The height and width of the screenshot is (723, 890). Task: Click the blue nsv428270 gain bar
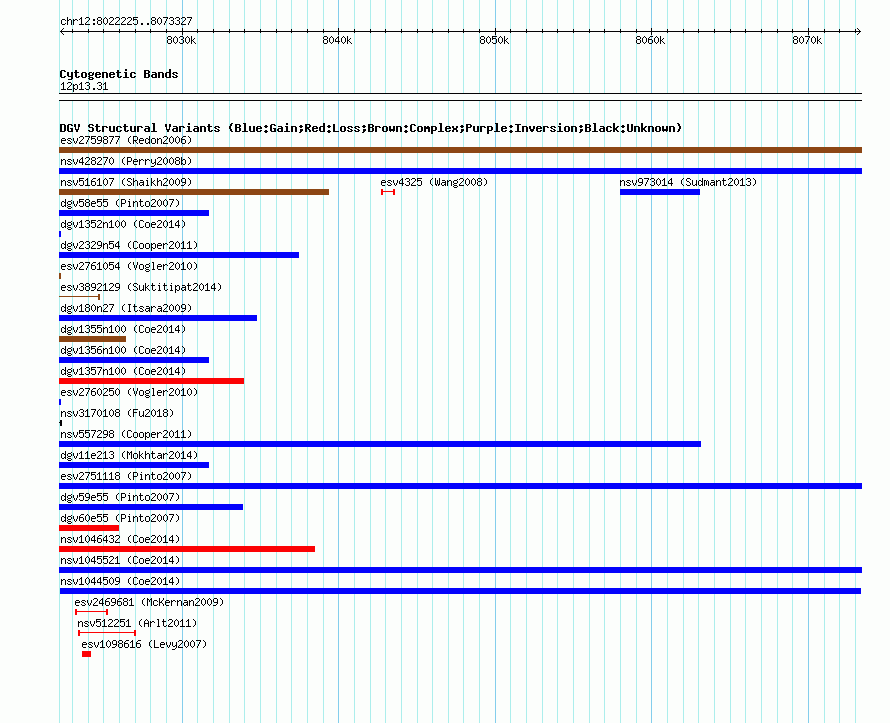tap(460, 171)
